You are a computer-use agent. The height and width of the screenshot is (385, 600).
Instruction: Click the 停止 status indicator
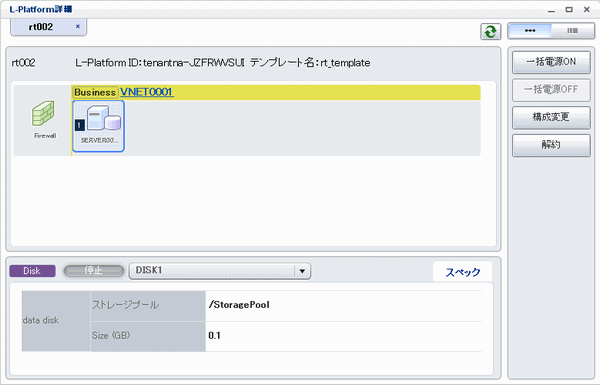[x=94, y=271]
